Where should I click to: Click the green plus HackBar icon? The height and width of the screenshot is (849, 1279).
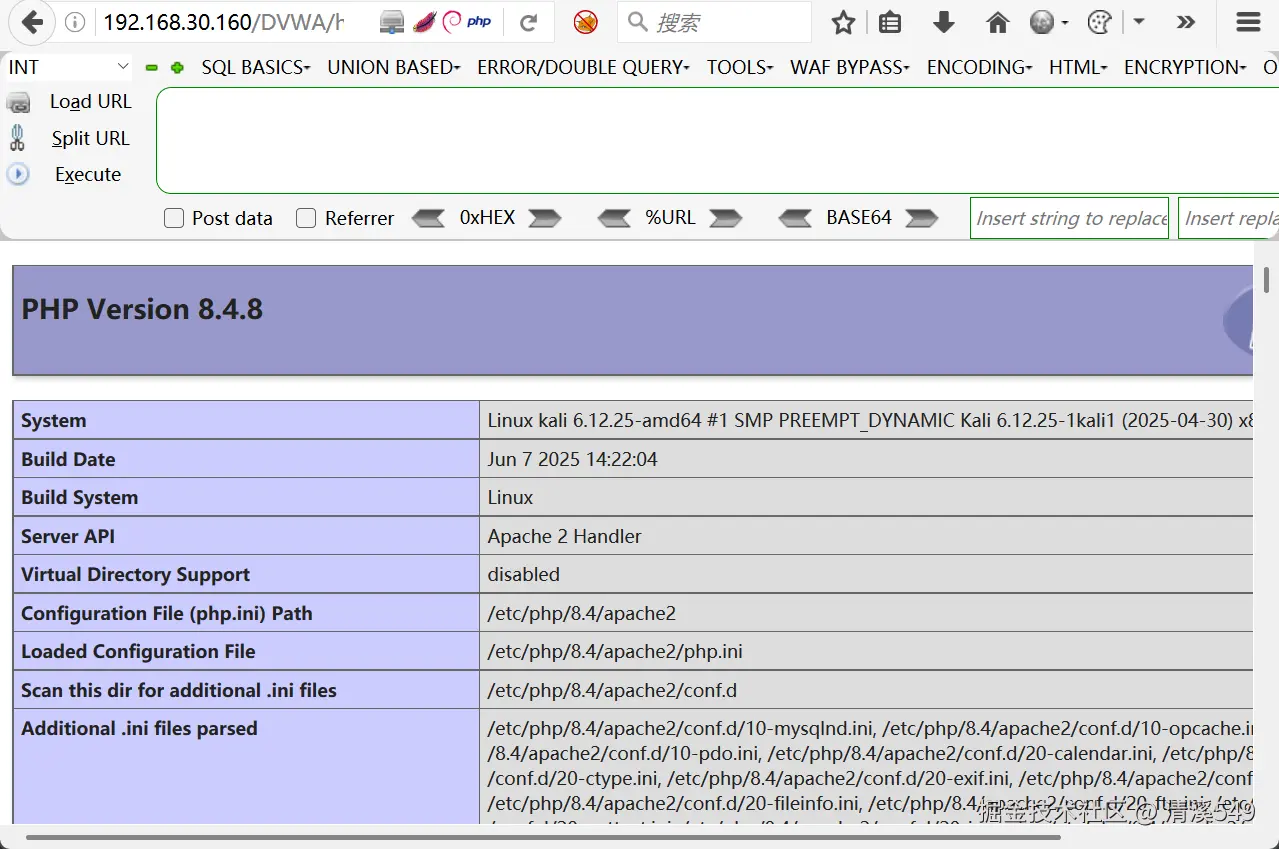point(177,68)
